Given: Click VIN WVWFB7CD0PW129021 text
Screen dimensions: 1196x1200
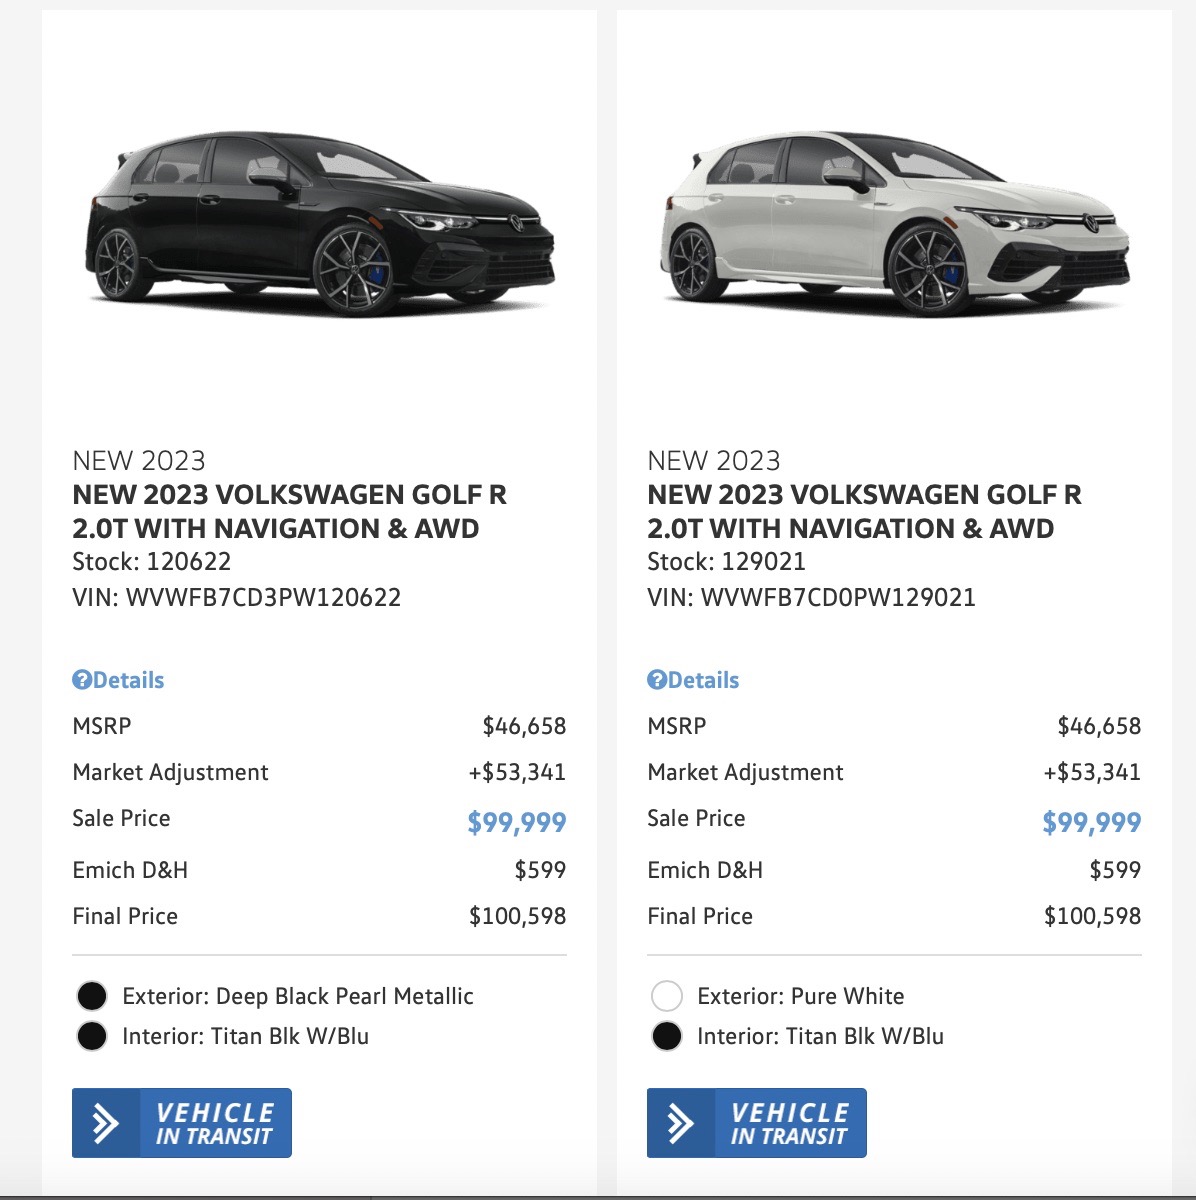Looking at the screenshot, I should point(838,598).
